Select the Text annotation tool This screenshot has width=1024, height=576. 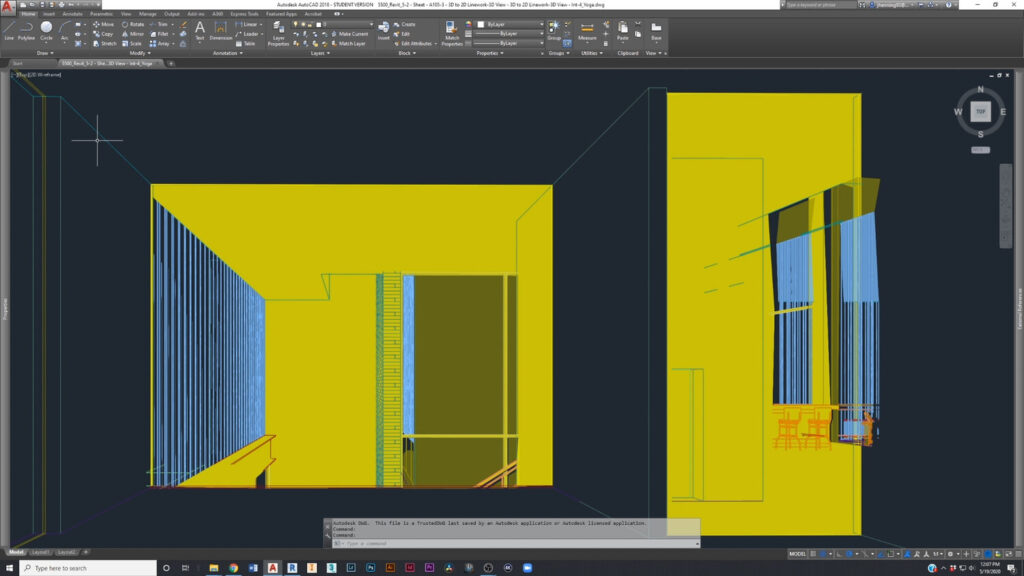(x=199, y=30)
